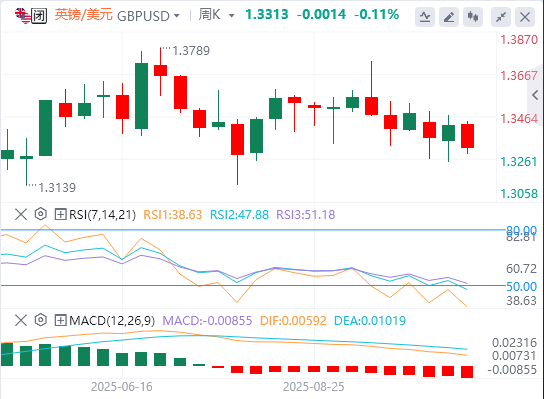Click the low marker label 1.3139
Screen dimensions: 544x399
click(x=57, y=188)
